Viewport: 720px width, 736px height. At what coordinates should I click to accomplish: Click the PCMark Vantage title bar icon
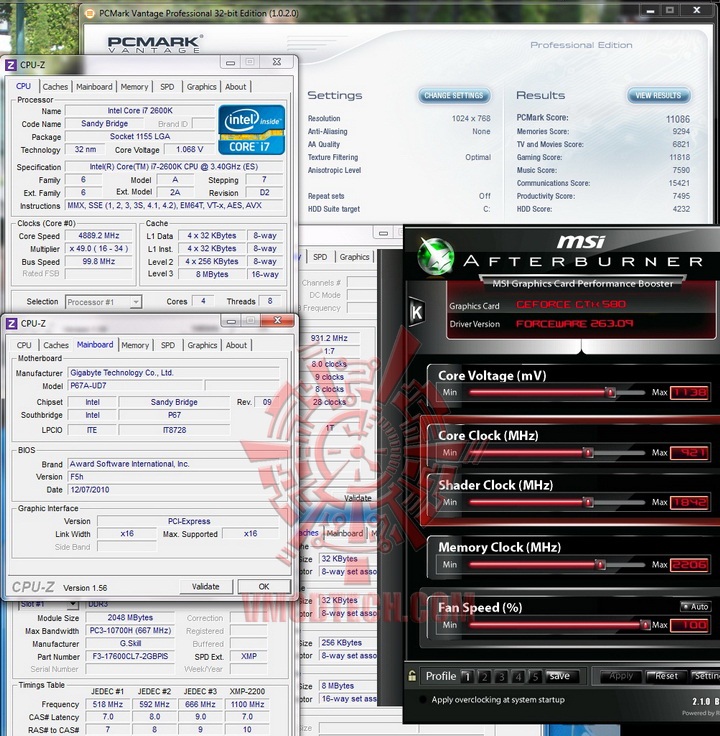(89, 14)
